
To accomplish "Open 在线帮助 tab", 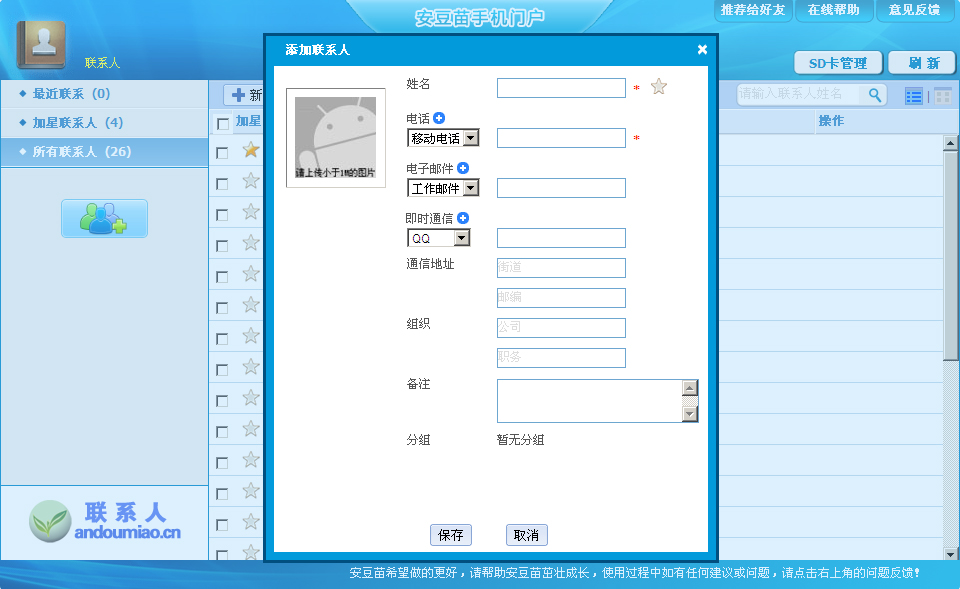I will [833, 10].
